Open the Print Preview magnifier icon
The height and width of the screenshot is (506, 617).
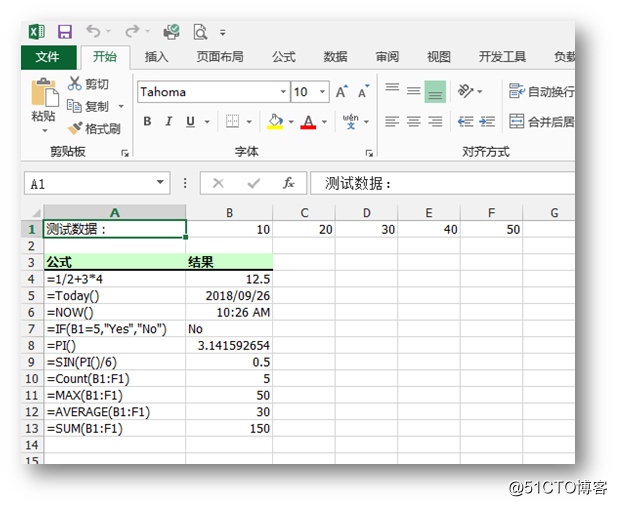(x=200, y=32)
